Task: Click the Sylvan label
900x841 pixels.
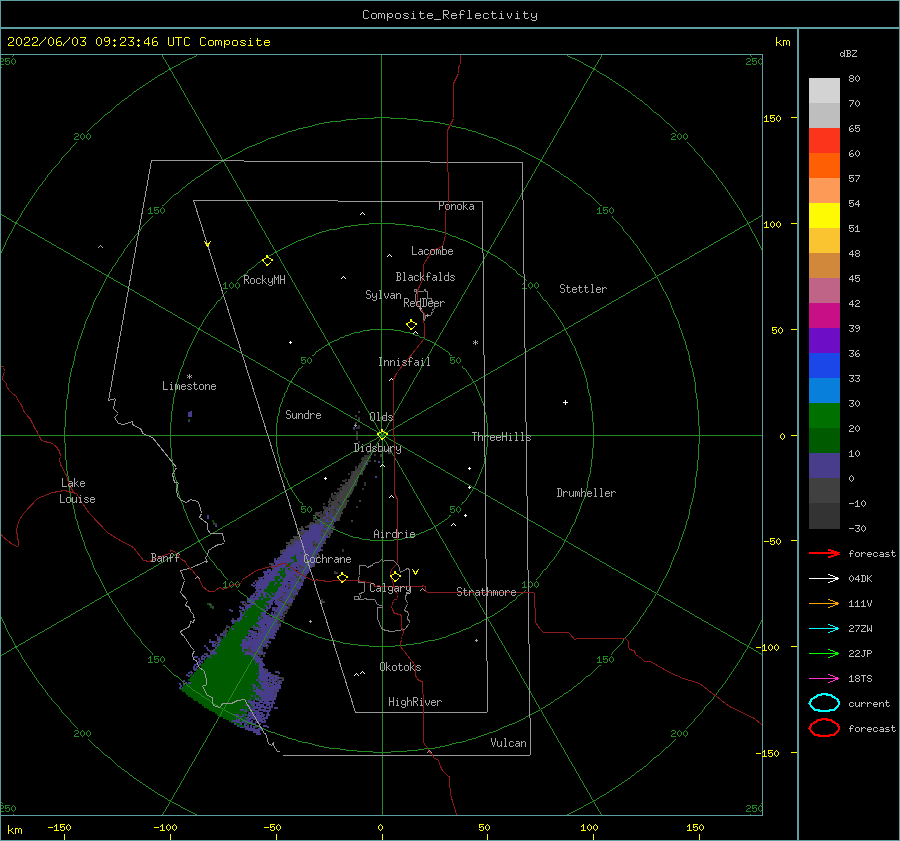Action: 383,295
